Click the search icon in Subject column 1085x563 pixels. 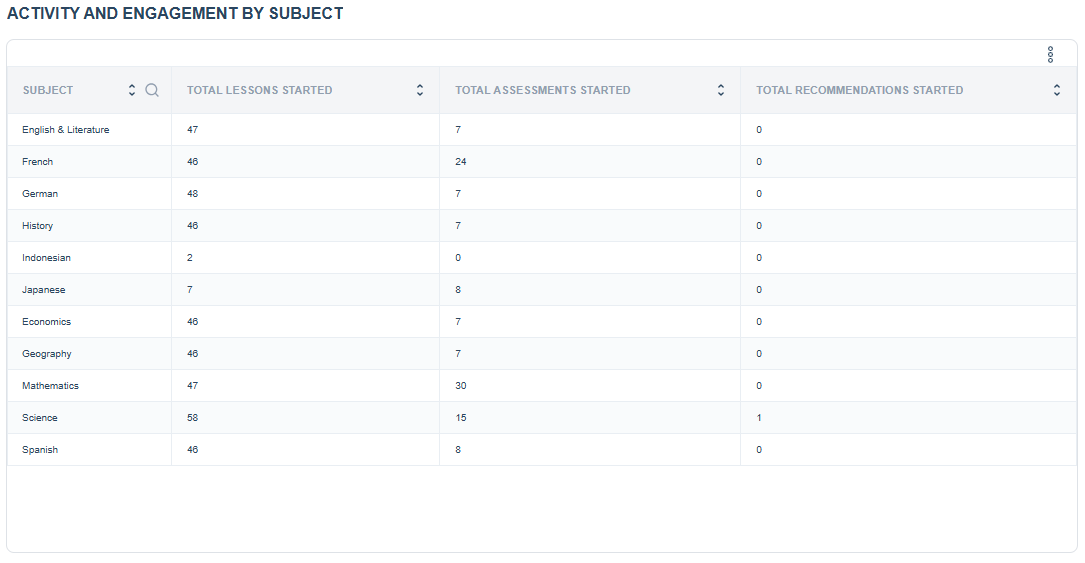pos(152,90)
